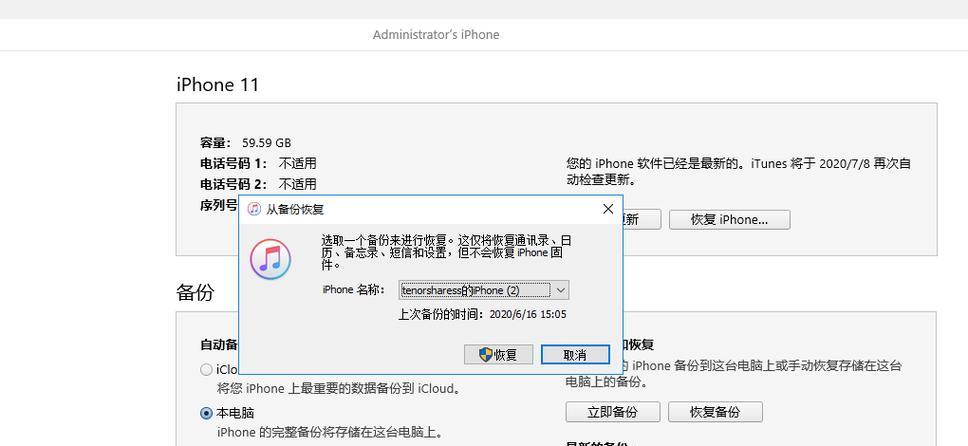Select the 本电脑 radio button

coord(206,413)
